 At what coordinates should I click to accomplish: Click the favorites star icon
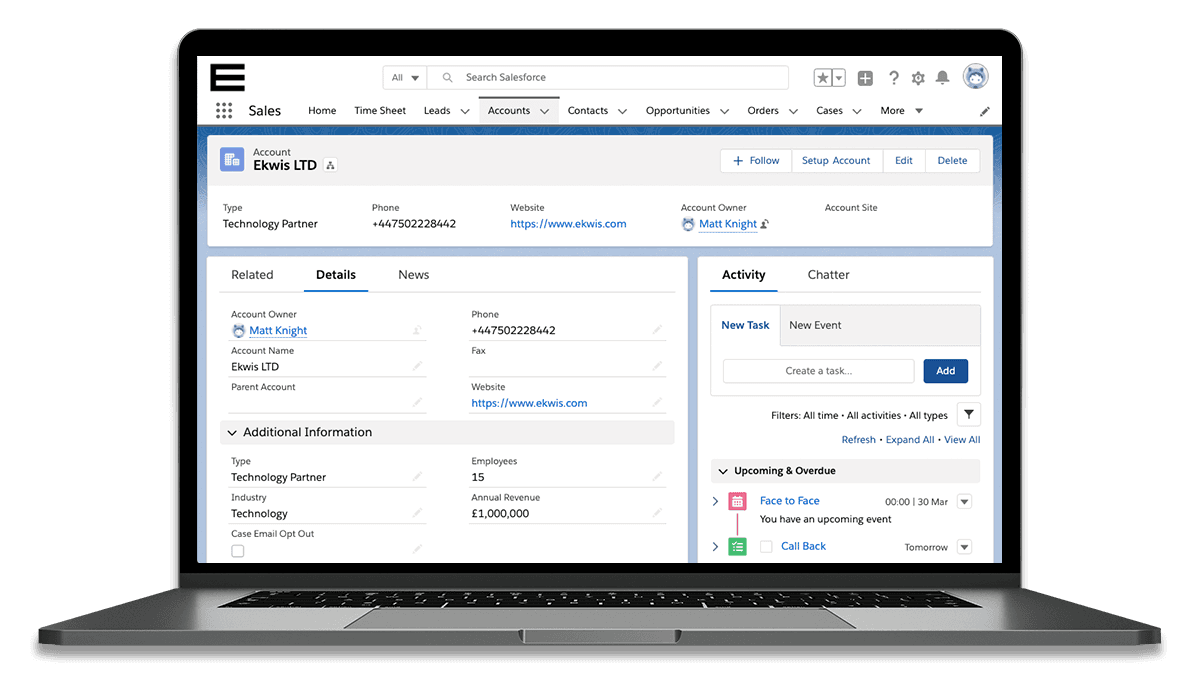coord(823,78)
